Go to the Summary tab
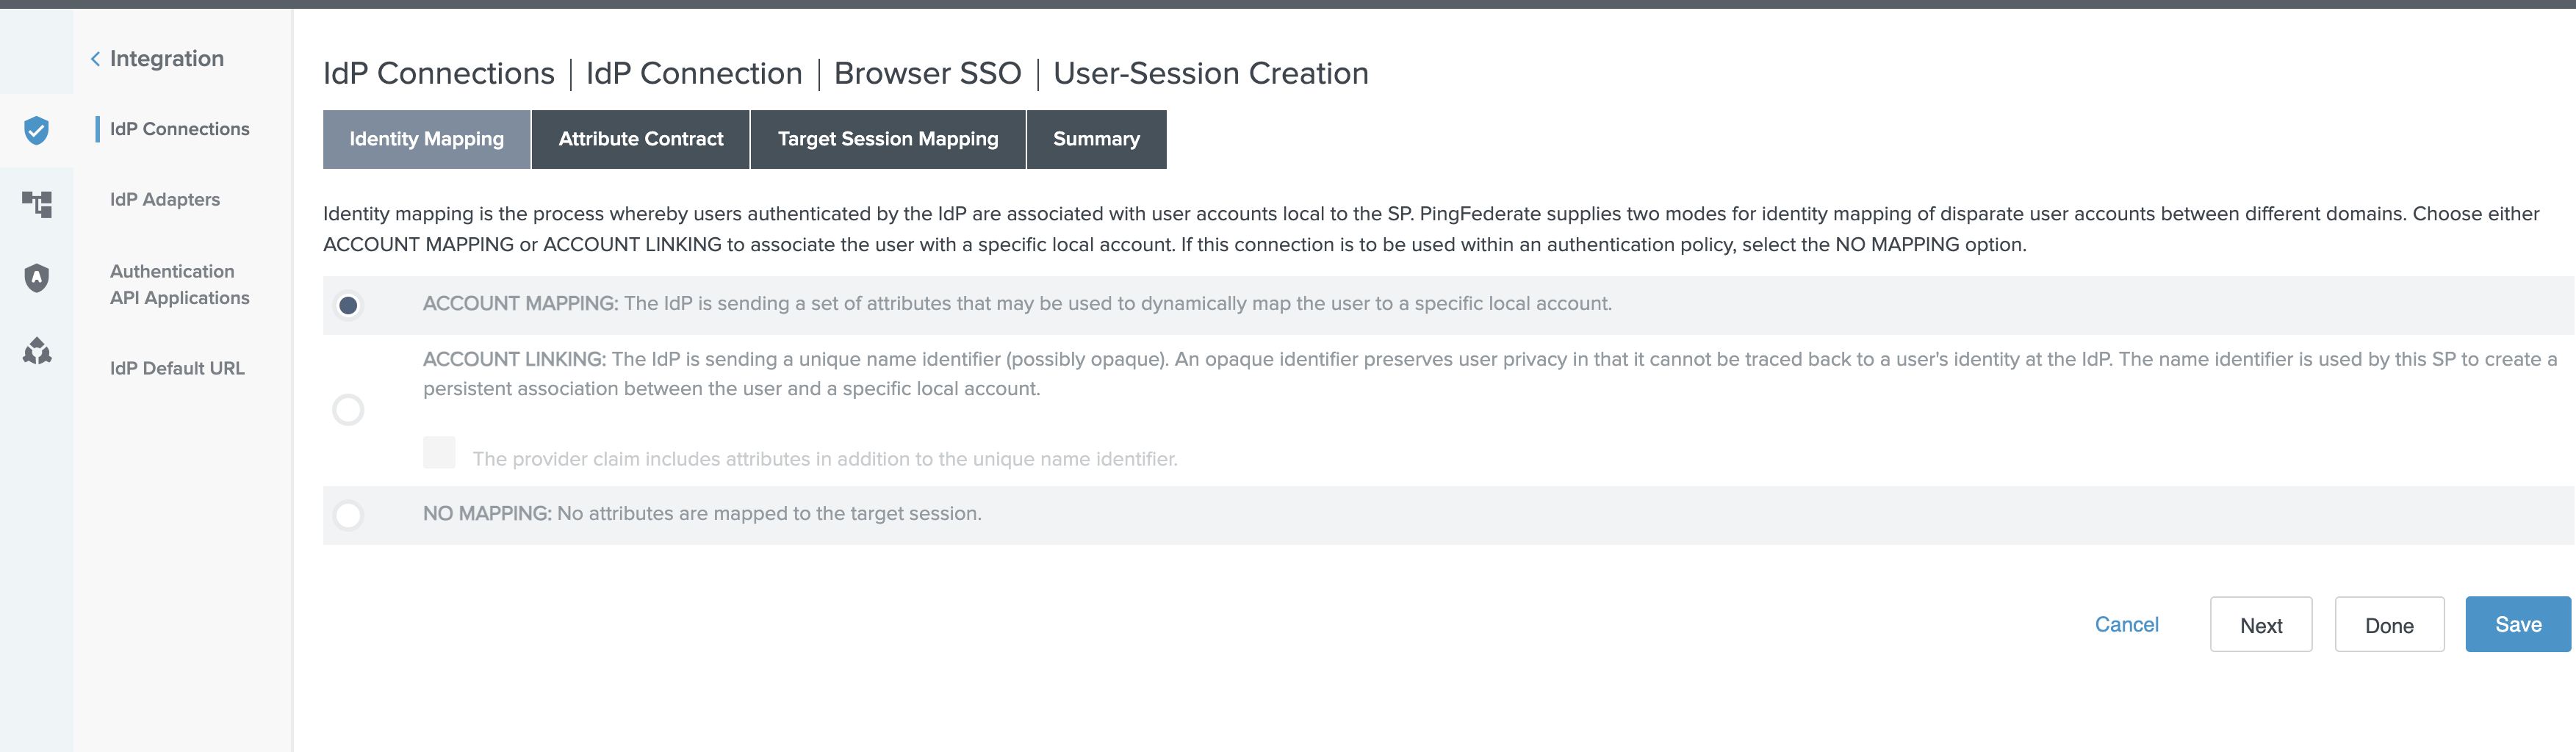Viewport: 2576px width, 752px height. pyautogui.click(x=1095, y=139)
